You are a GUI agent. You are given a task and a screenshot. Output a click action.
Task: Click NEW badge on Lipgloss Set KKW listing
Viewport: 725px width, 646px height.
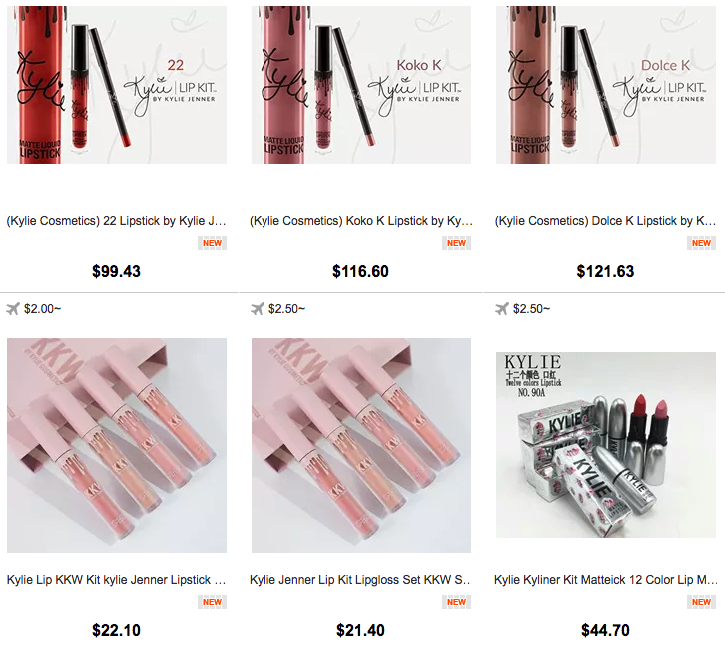click(x=456, y=602)
